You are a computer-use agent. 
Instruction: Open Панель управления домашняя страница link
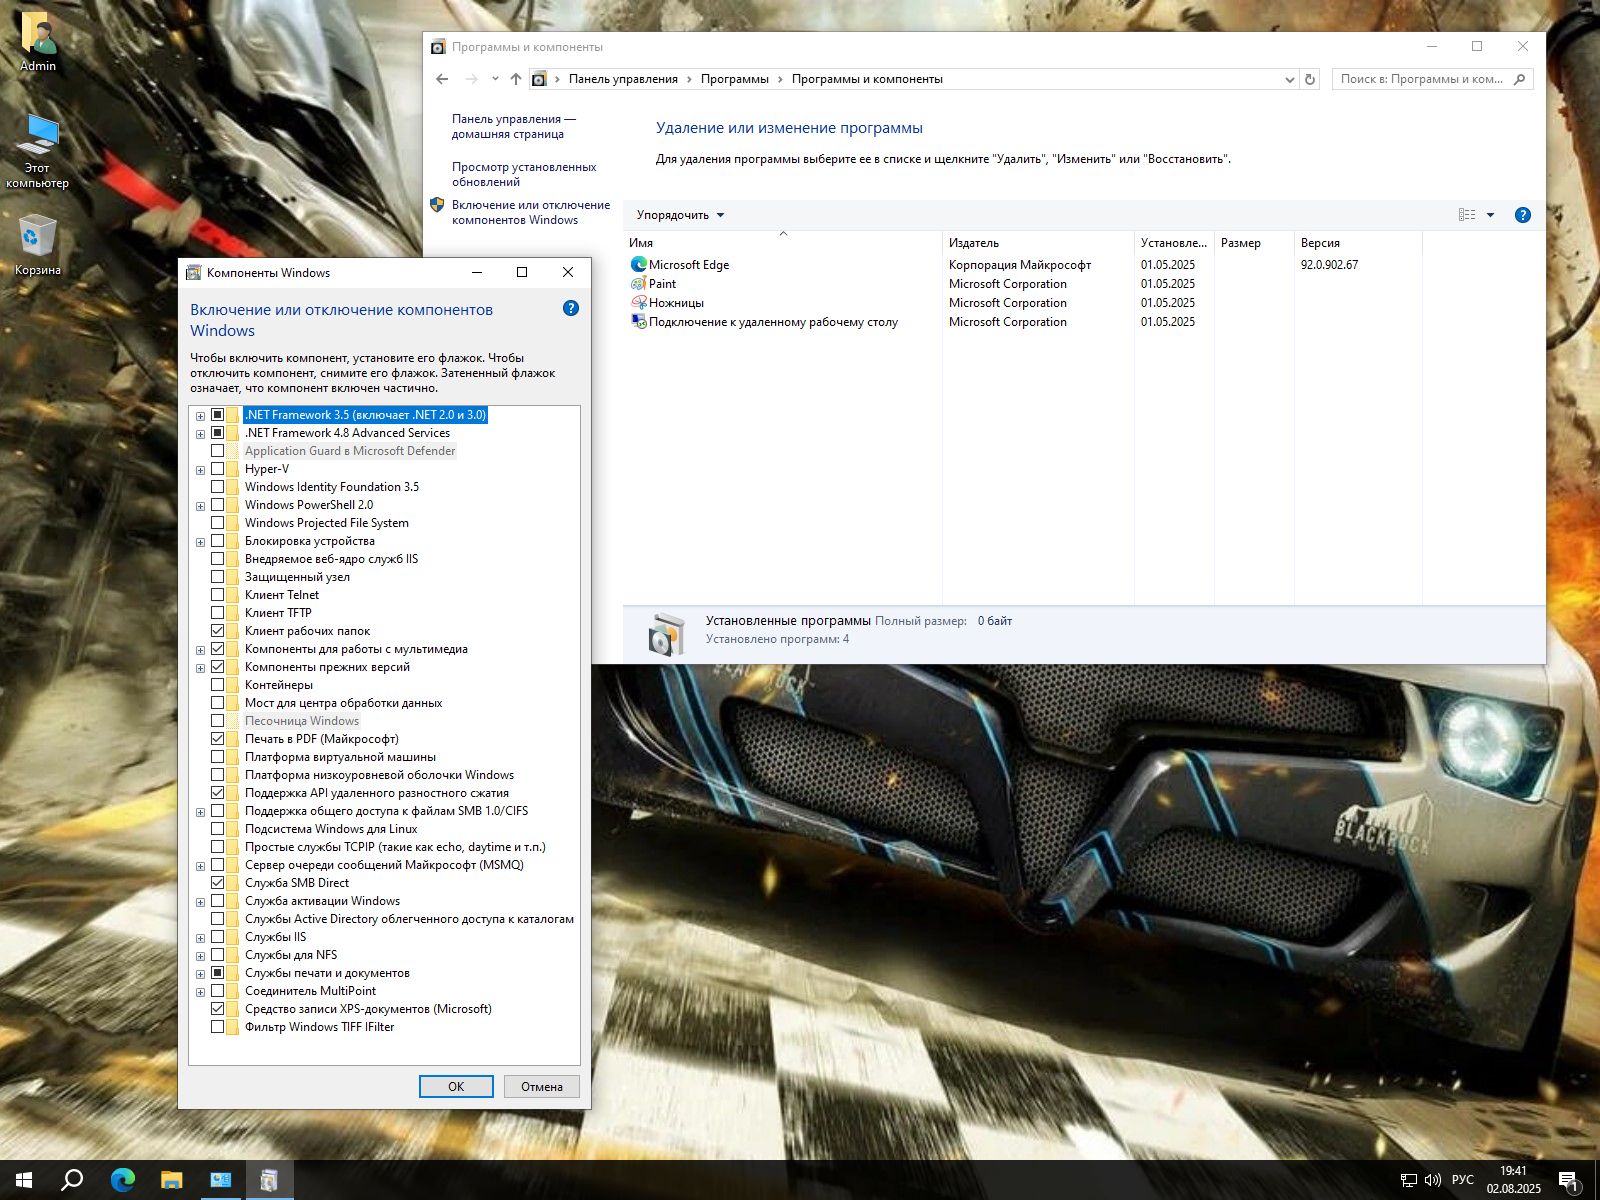[x=513, y=126]
